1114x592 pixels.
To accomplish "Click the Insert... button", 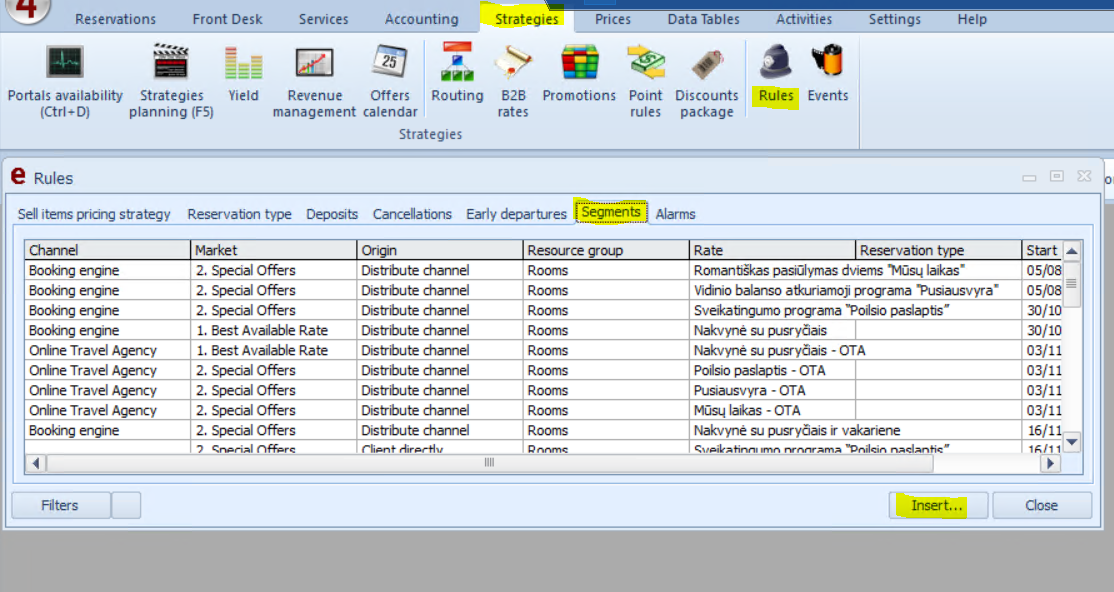I will click(938, 505).
